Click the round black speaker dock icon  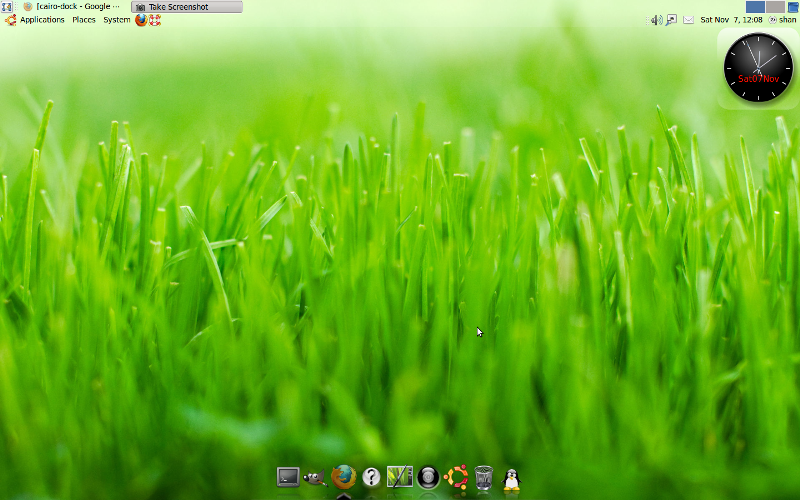[x=428, y=478]
